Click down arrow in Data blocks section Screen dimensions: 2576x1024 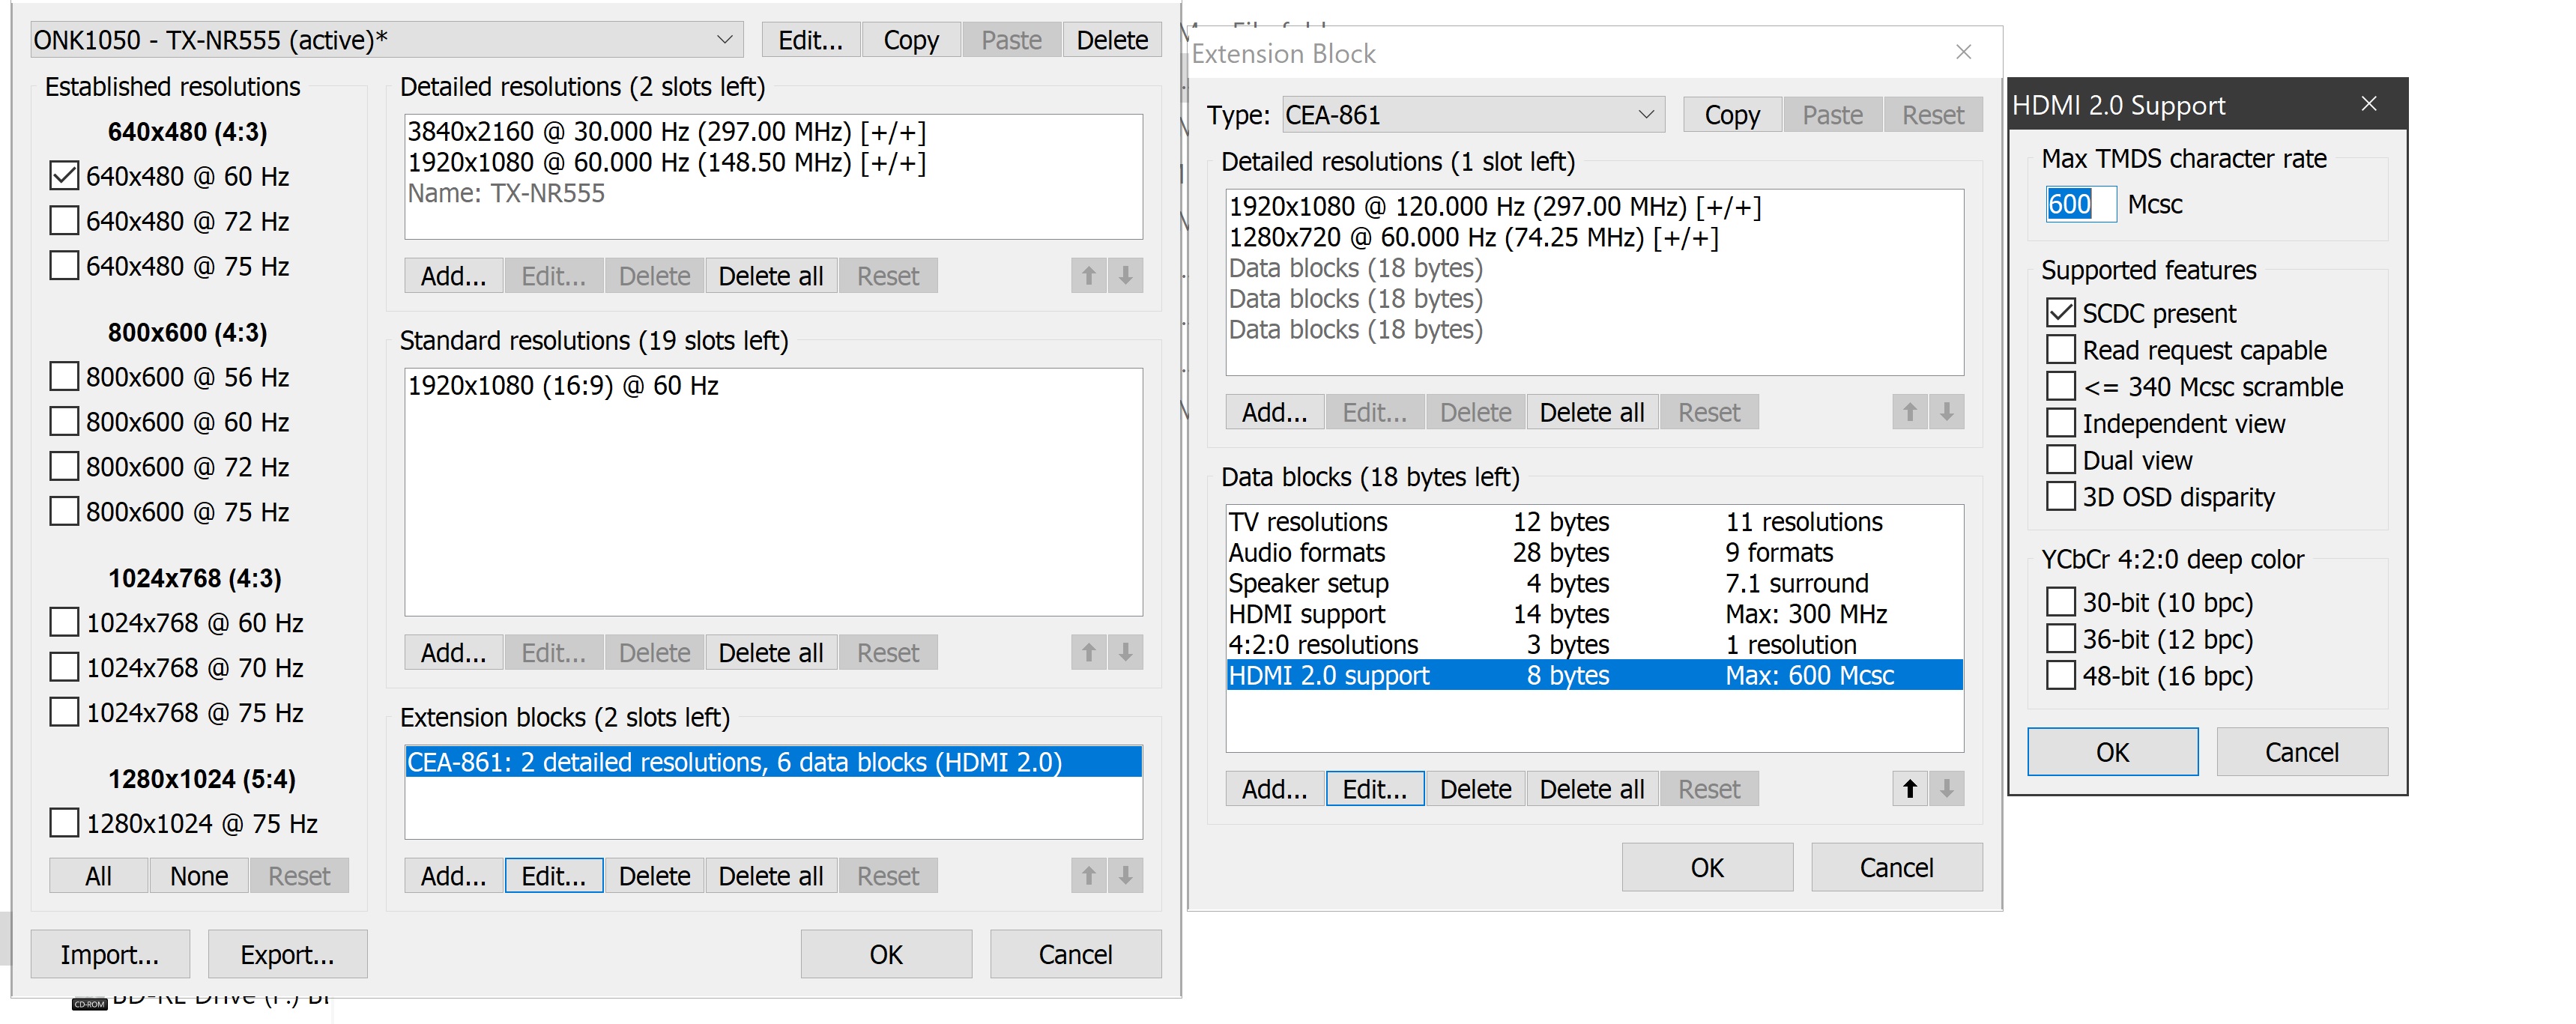coord(1946,789)
